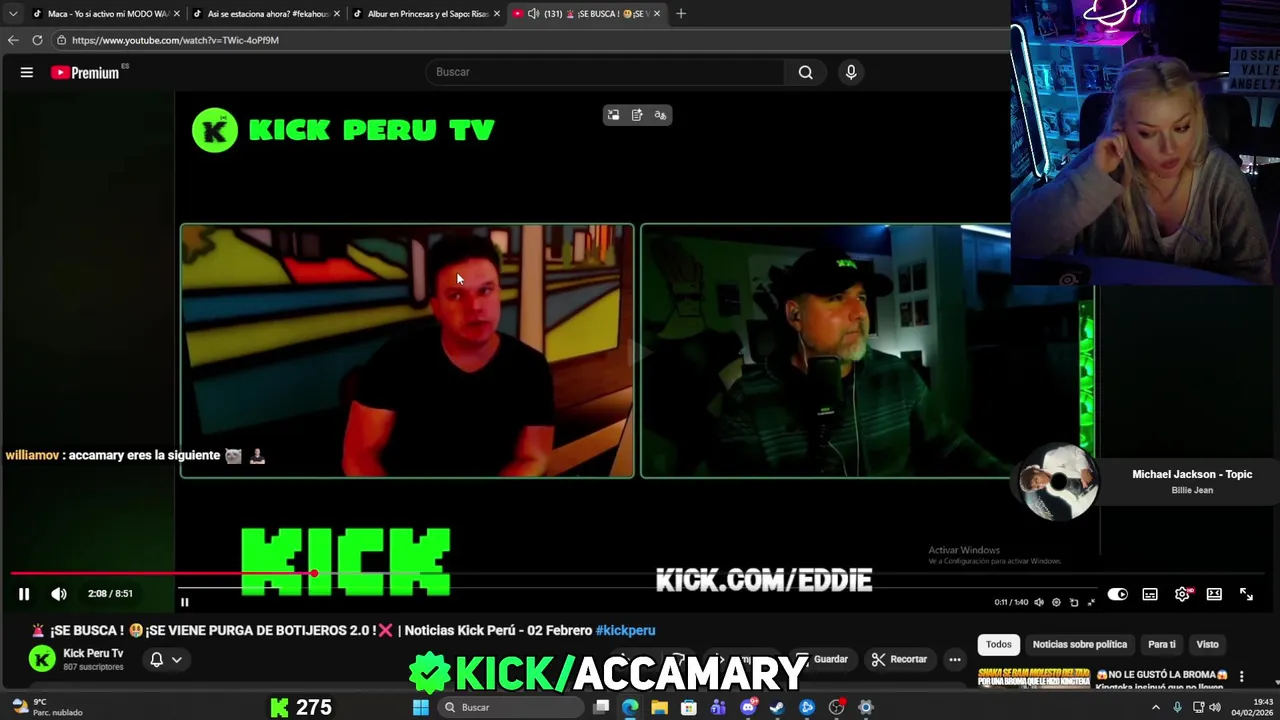Open the Kick Peru Tv channel name link
The image size is (1280, 720).
coord(93,653)
